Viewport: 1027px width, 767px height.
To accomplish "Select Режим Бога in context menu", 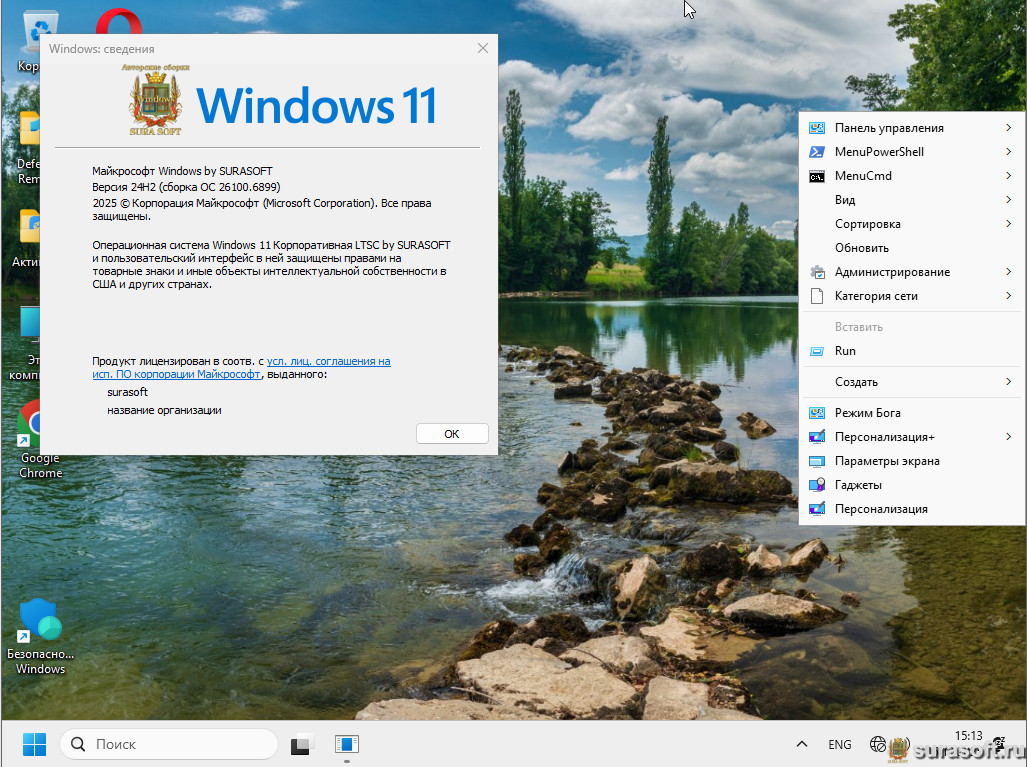I will (867, 413).
